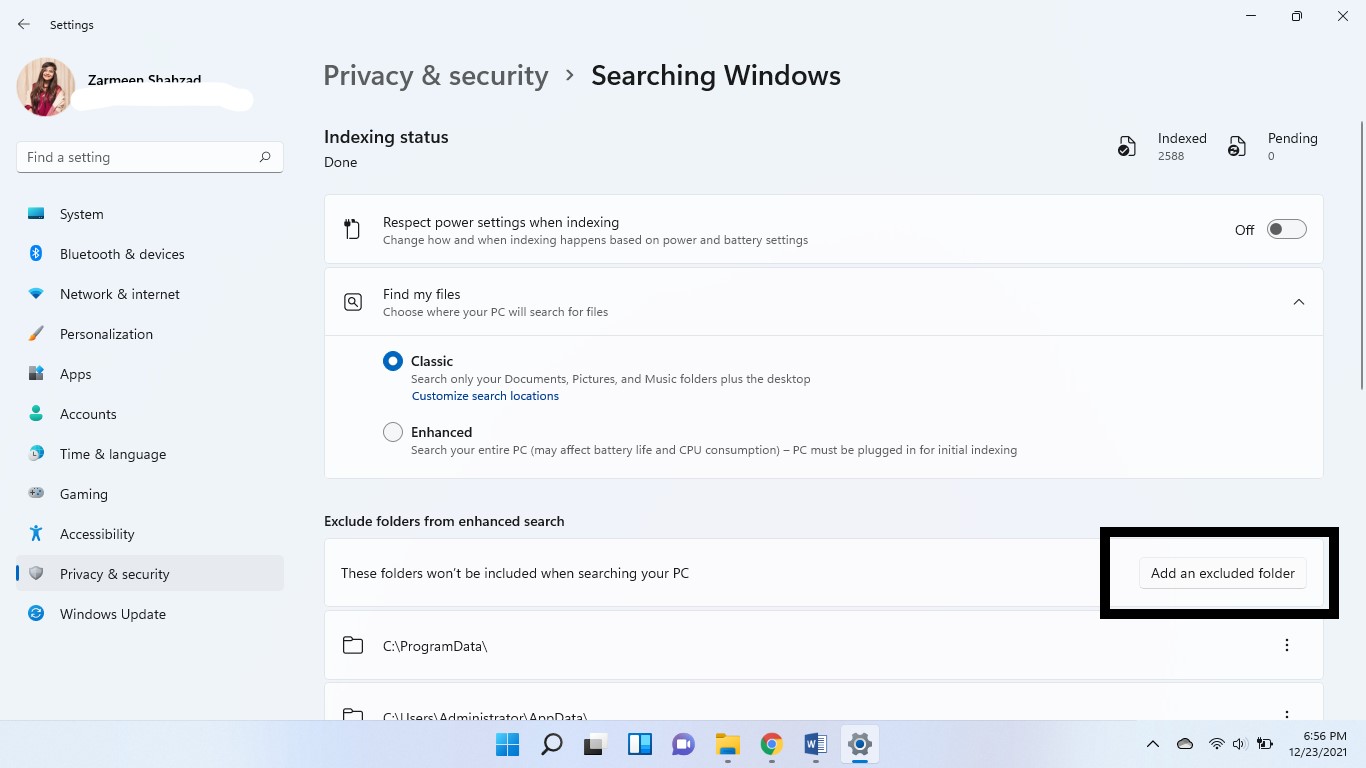The image size is (1366, 768).
Task: Launch the Chat app on taskbar
Action: pyautogui.click(x=684, y=744)
